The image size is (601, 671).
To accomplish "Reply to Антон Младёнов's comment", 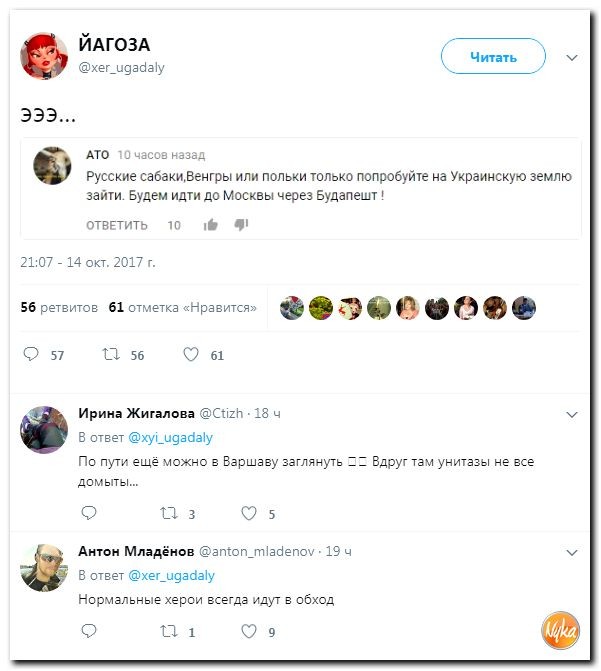I will click(89, 631).
